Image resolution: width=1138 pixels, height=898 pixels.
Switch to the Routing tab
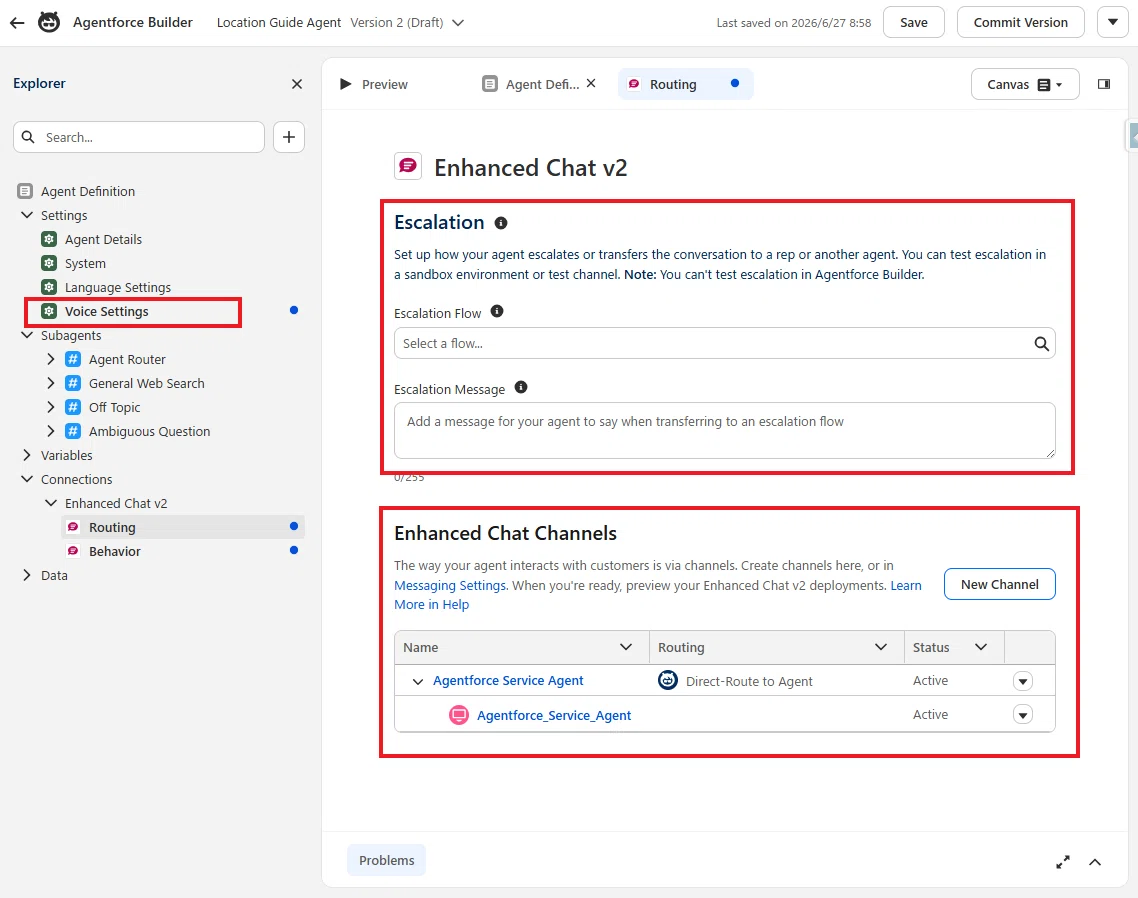(685, 84)
